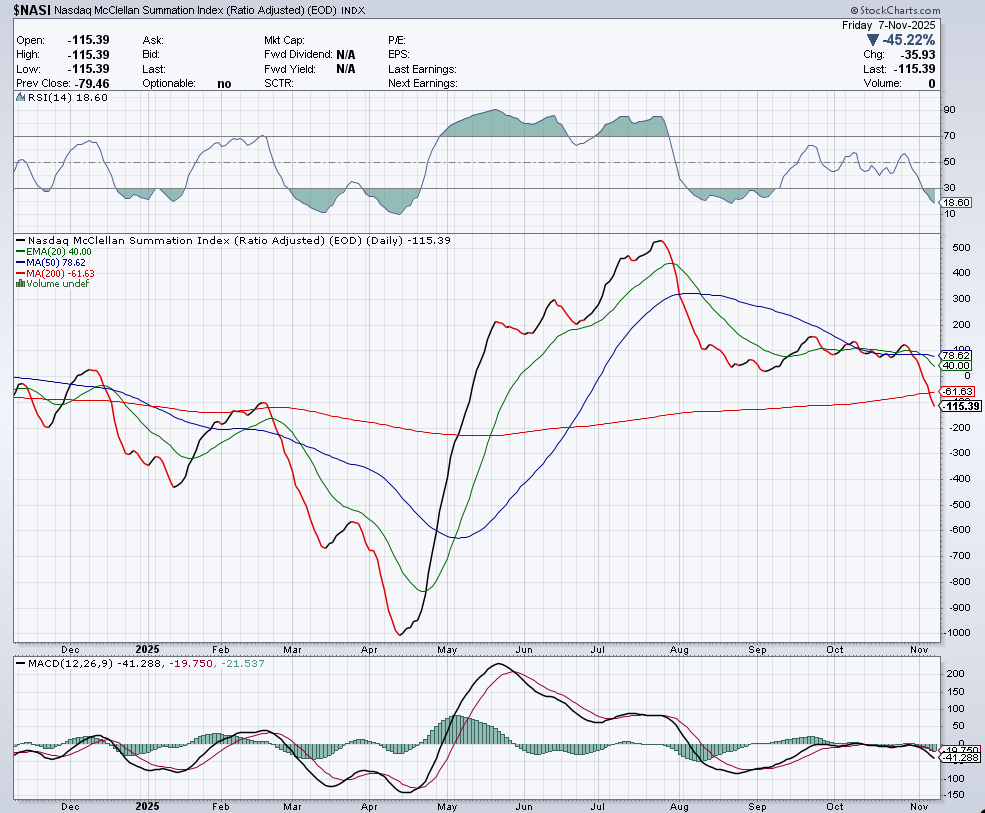This screenshot has width=985, height=813.
Task: Click the Prev Close value -79.46
Action: click(92, 84)
